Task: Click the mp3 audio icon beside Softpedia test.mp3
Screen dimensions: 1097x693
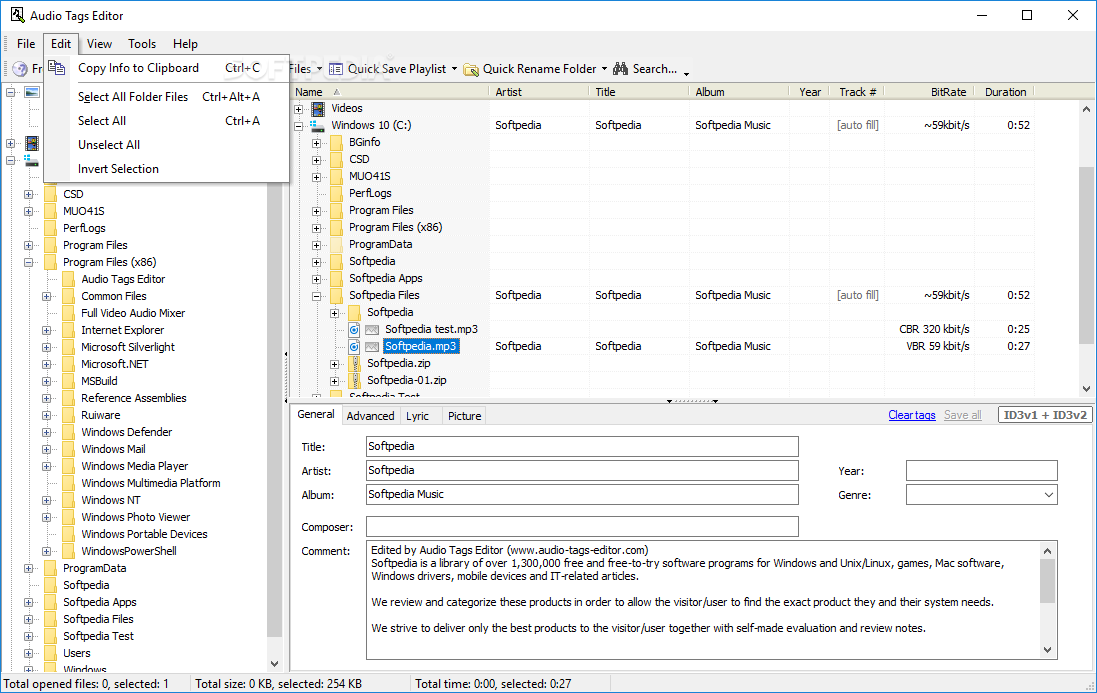Action: [x=354, y=329]
